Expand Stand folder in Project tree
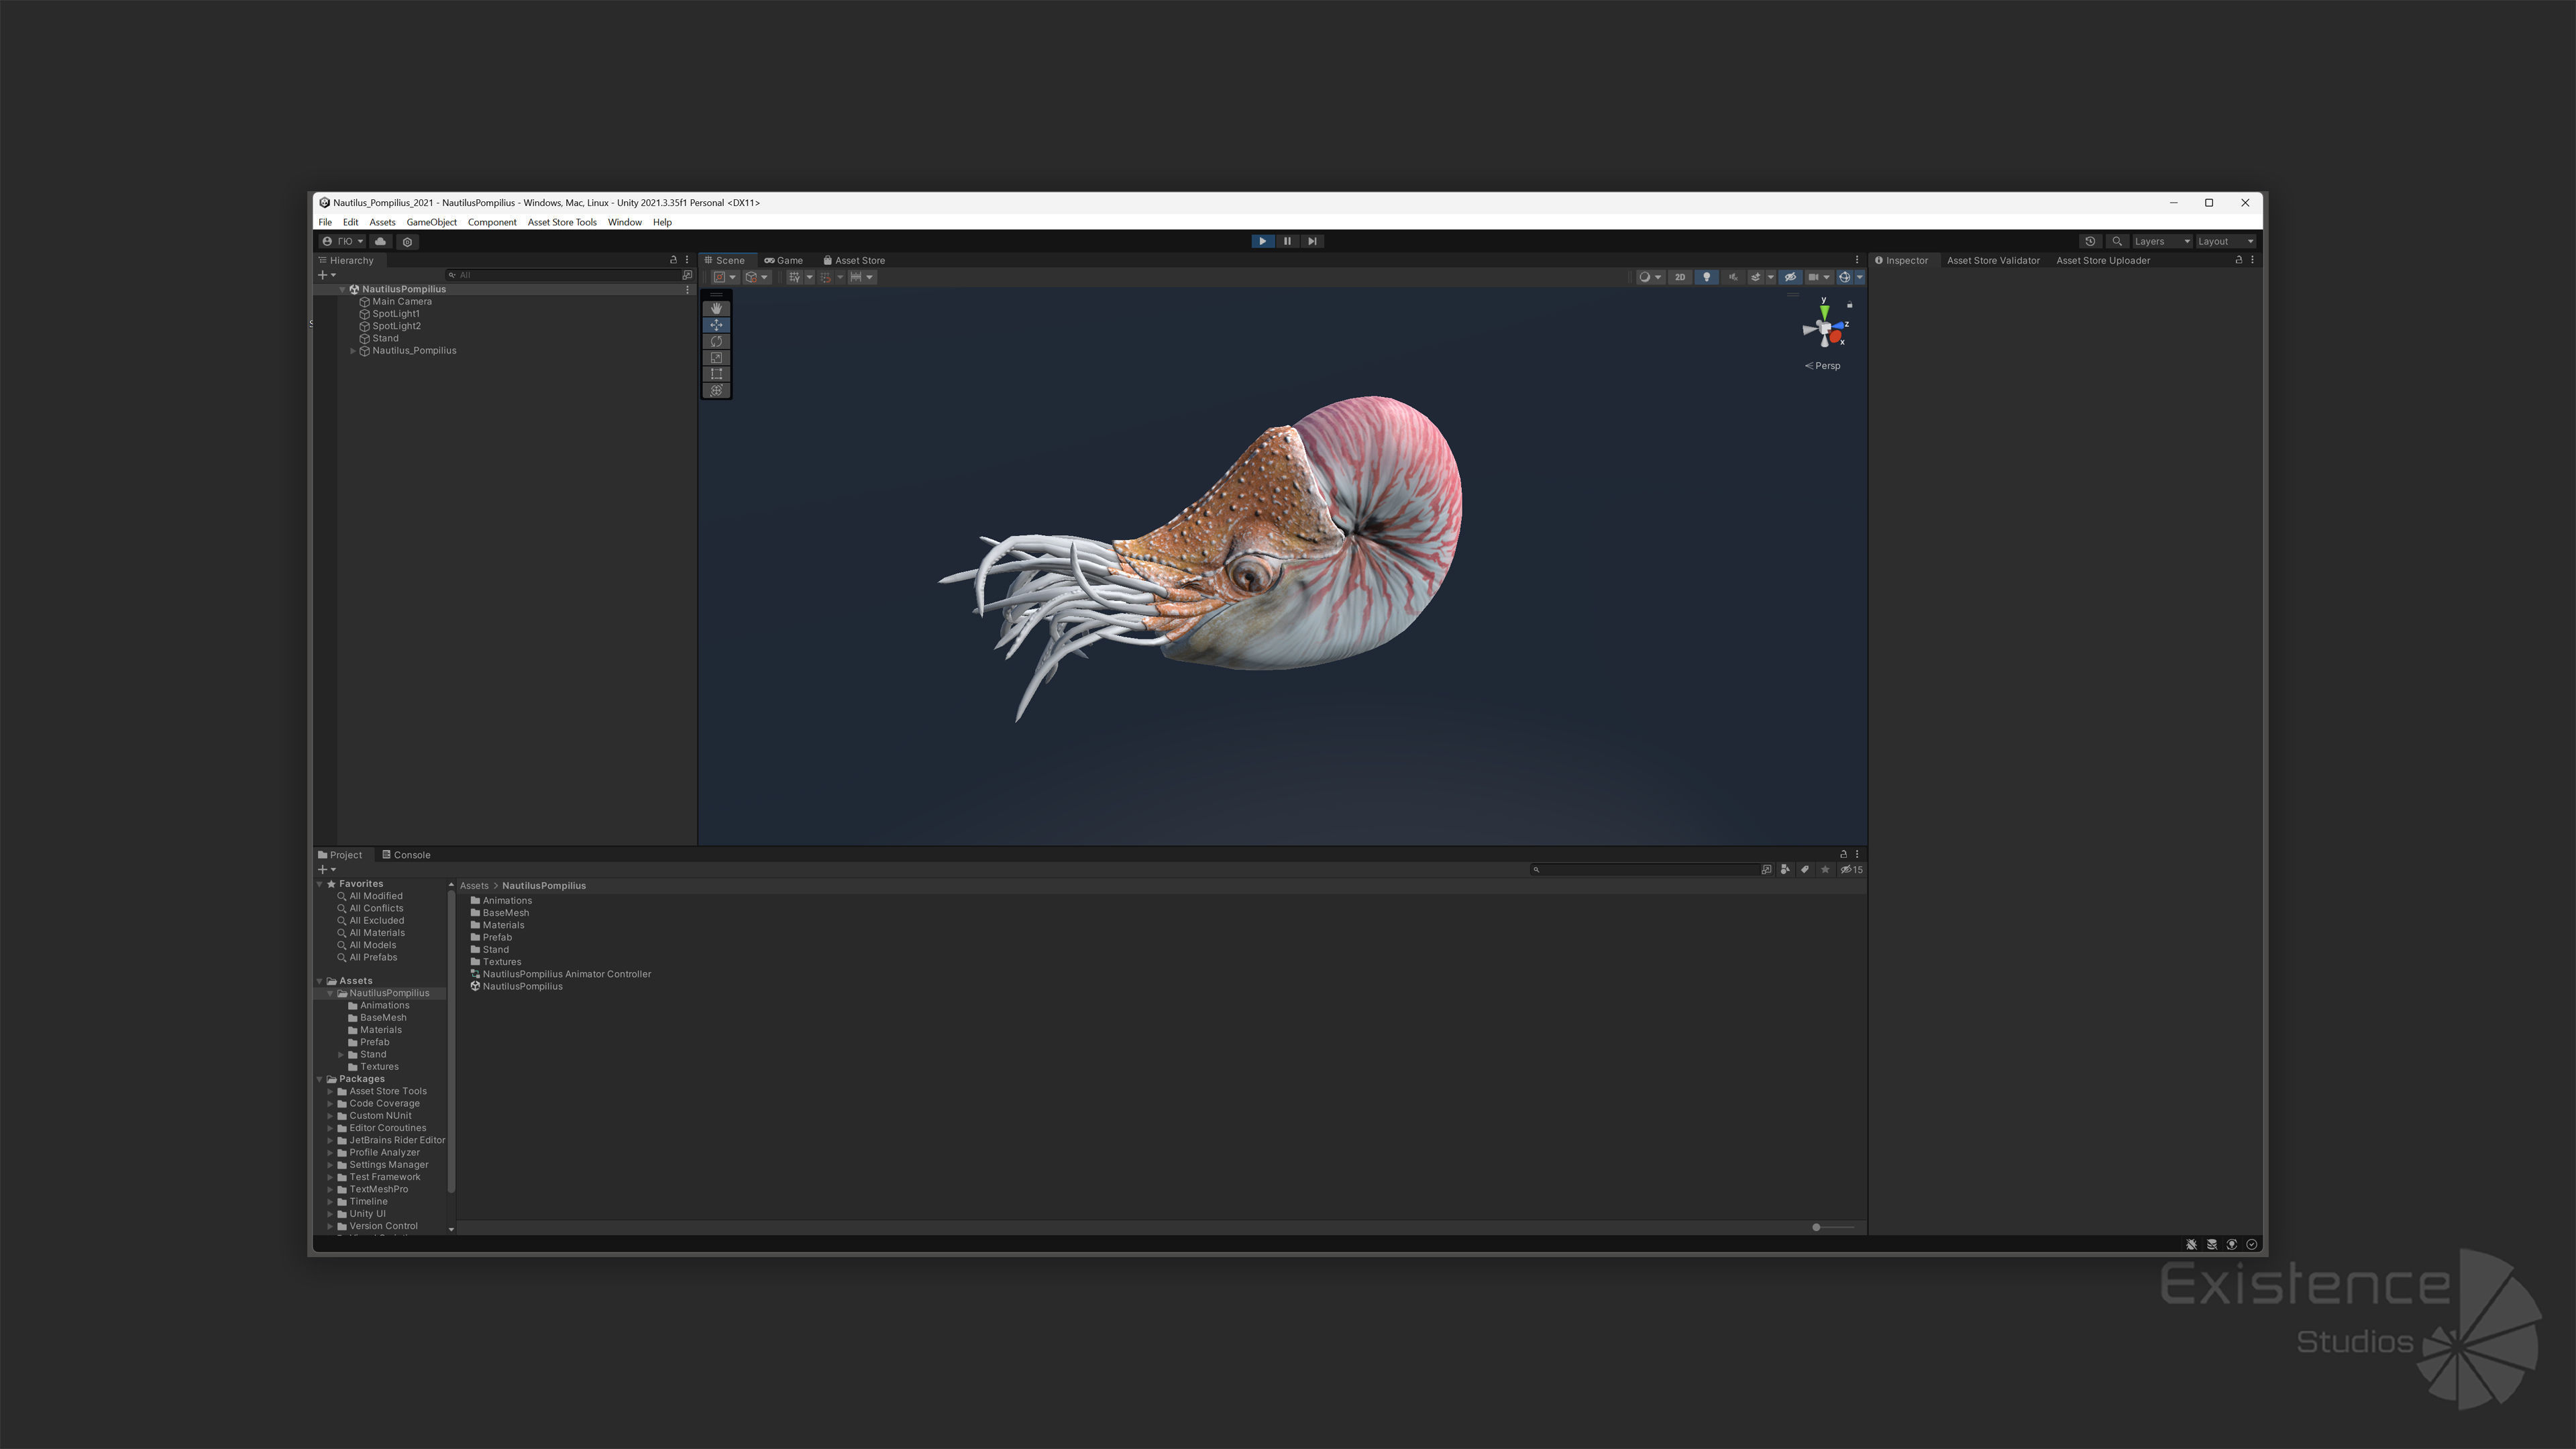Viewport: 2576px width, 1449px height. pyautogui.click(x=341, y=1055)
